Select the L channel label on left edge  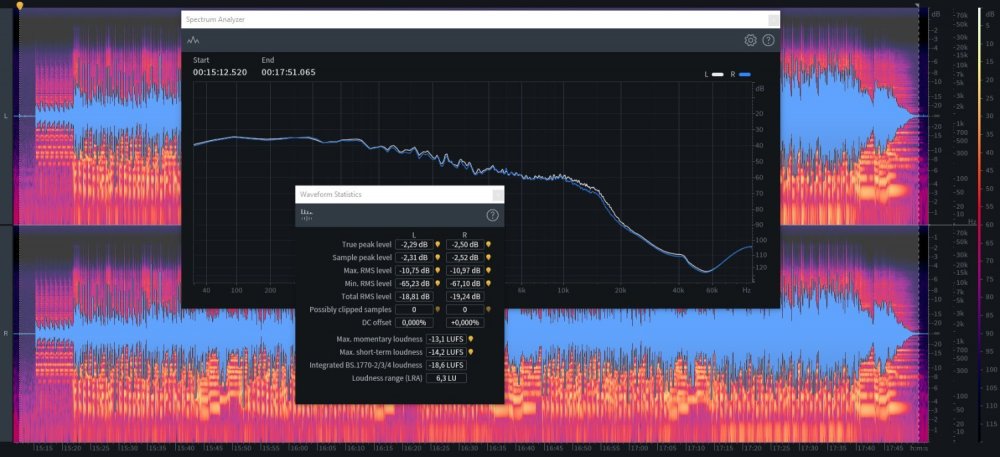coord(6,116)
